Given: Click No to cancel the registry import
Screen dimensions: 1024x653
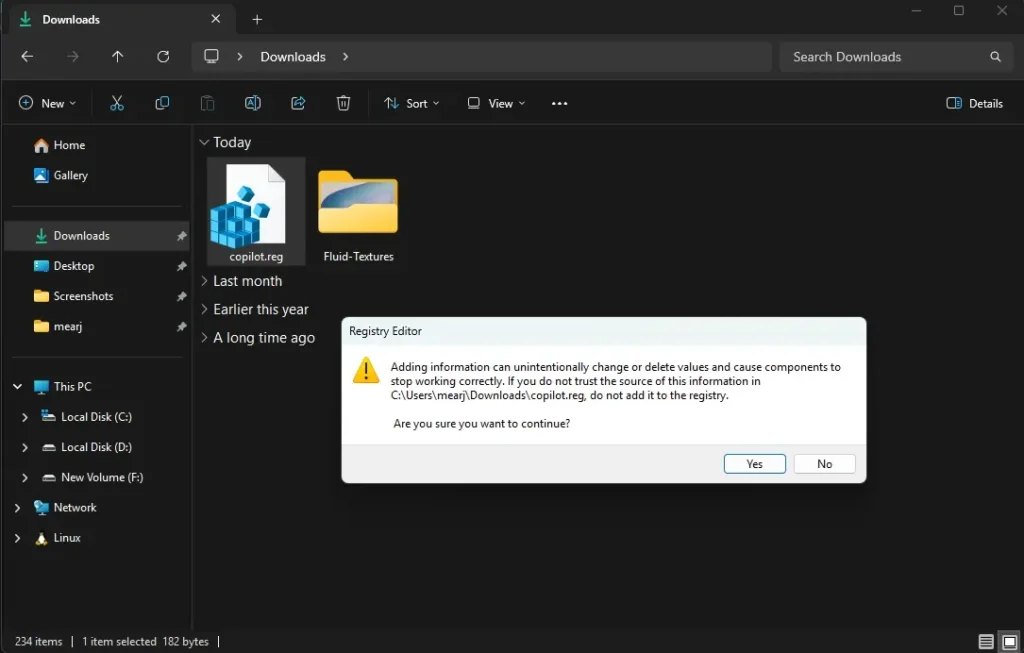Looking at the screenshot, I should click(x=824, y=463).
